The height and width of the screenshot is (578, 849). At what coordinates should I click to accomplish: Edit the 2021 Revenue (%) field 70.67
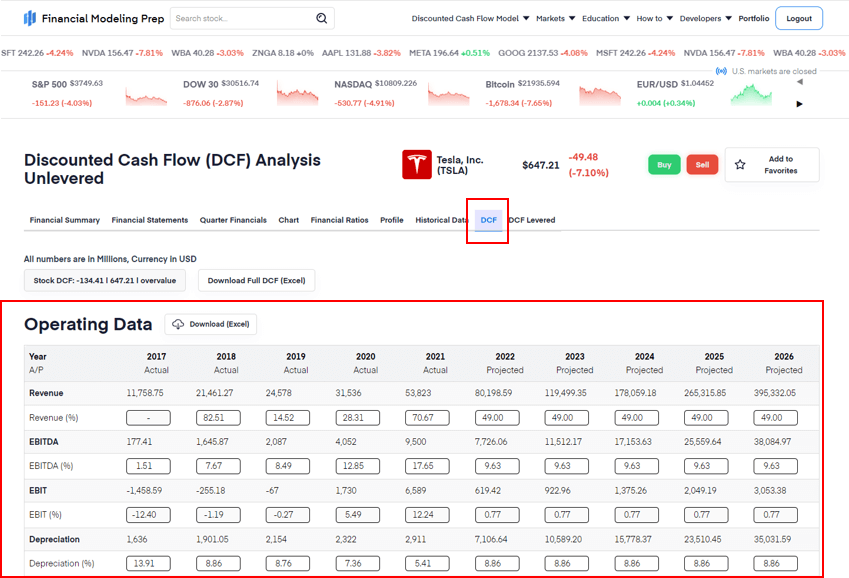pos(427,418)
